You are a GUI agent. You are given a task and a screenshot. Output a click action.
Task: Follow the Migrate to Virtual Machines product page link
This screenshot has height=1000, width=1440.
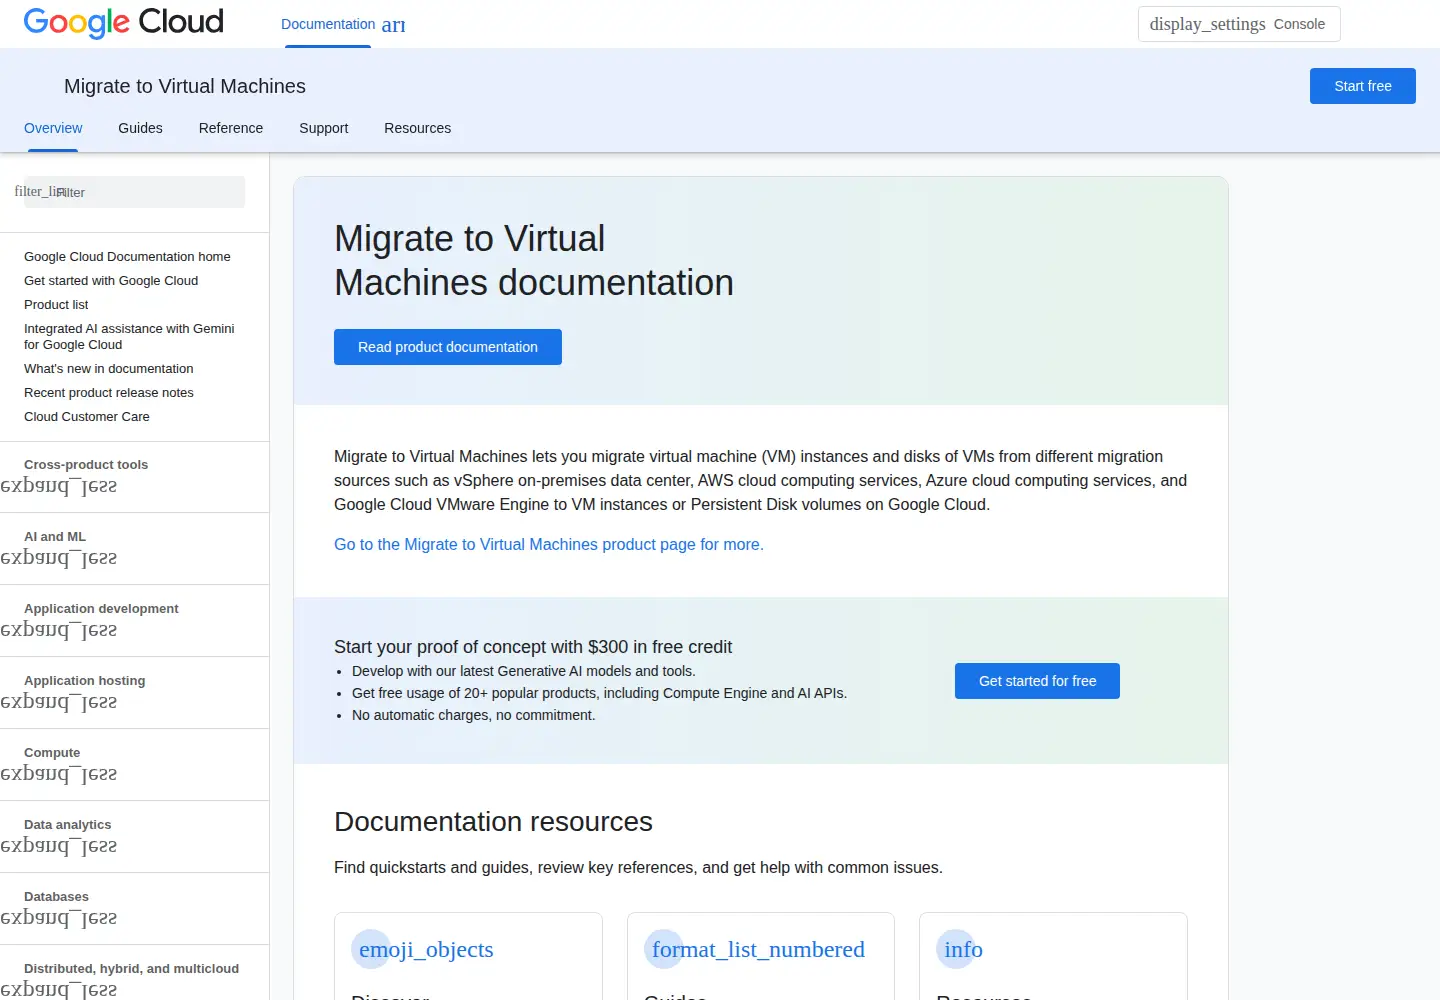548,544
